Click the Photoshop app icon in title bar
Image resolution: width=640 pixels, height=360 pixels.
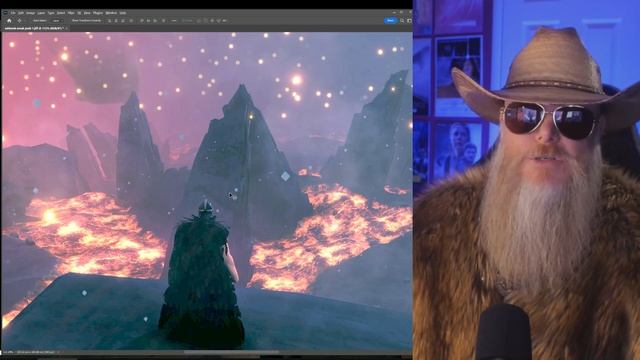(5, 13)
